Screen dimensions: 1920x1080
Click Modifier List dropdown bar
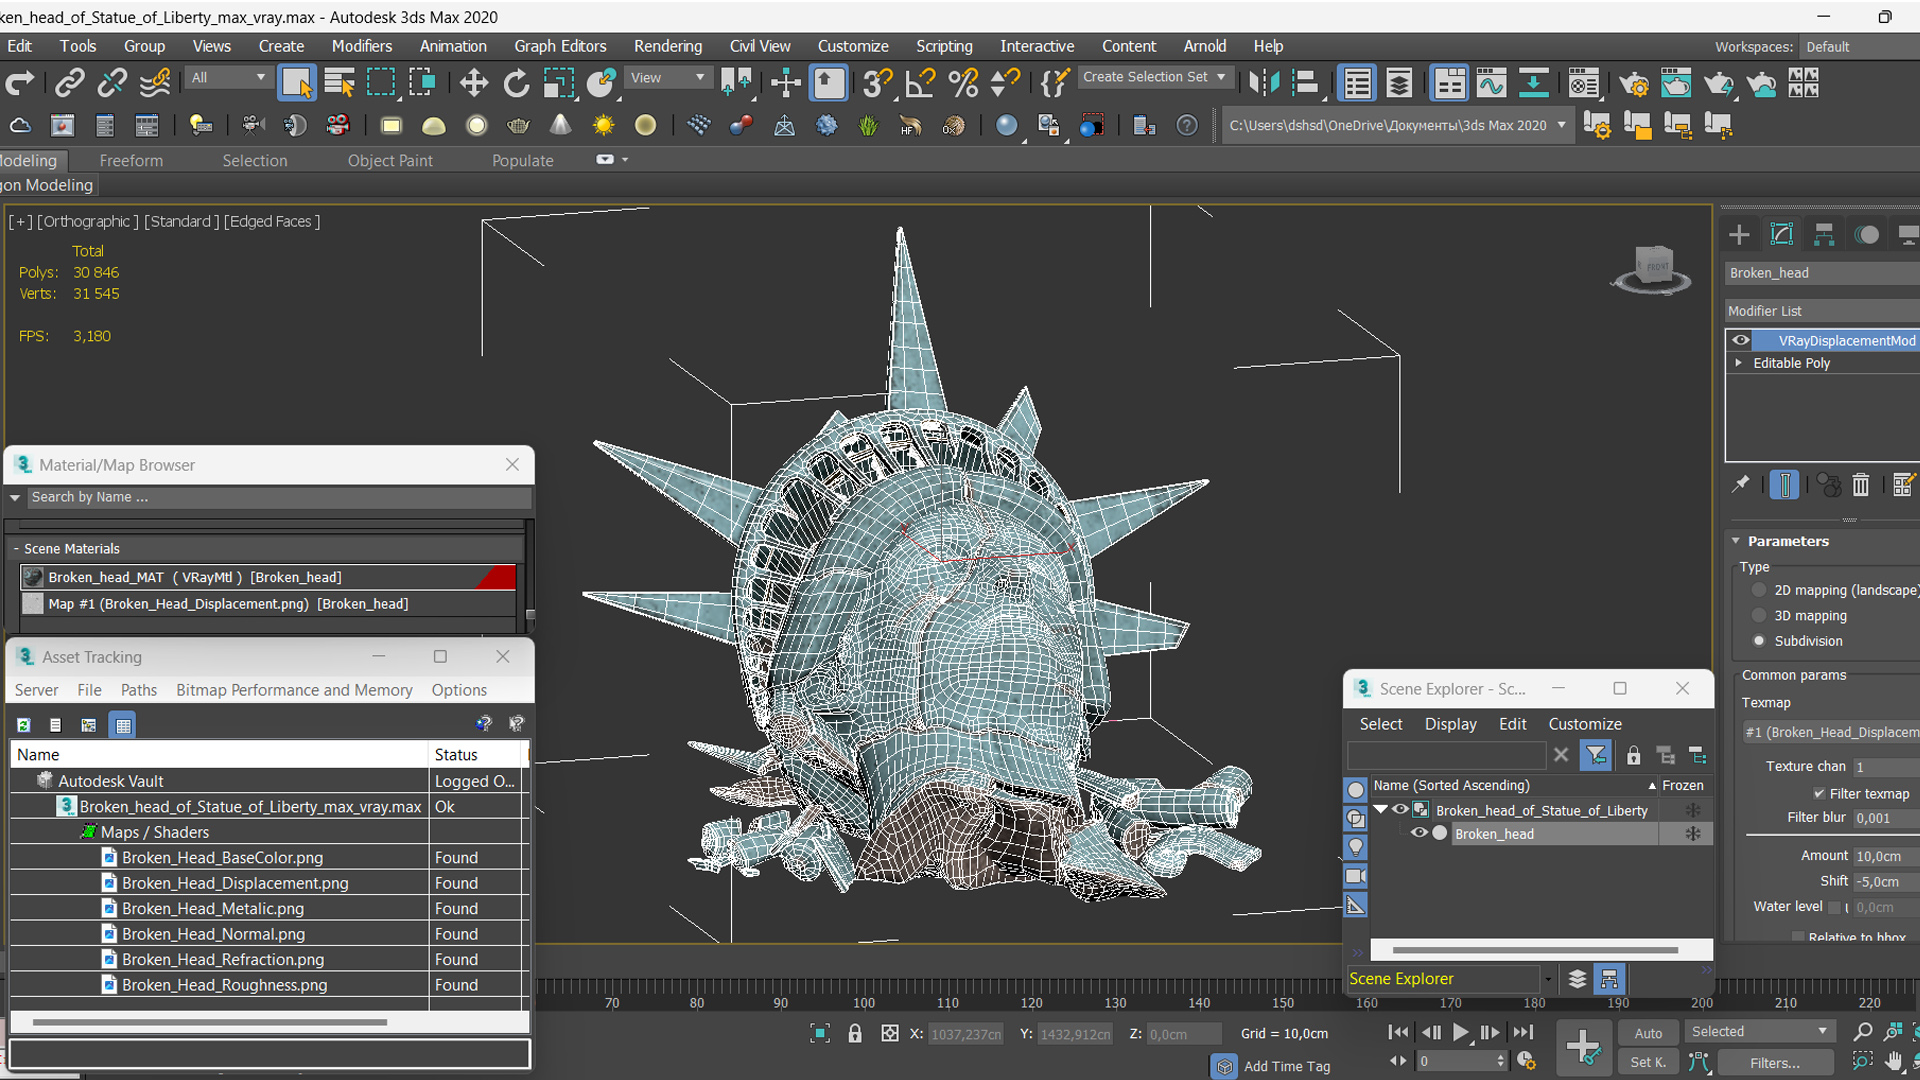coord(1821,311)
